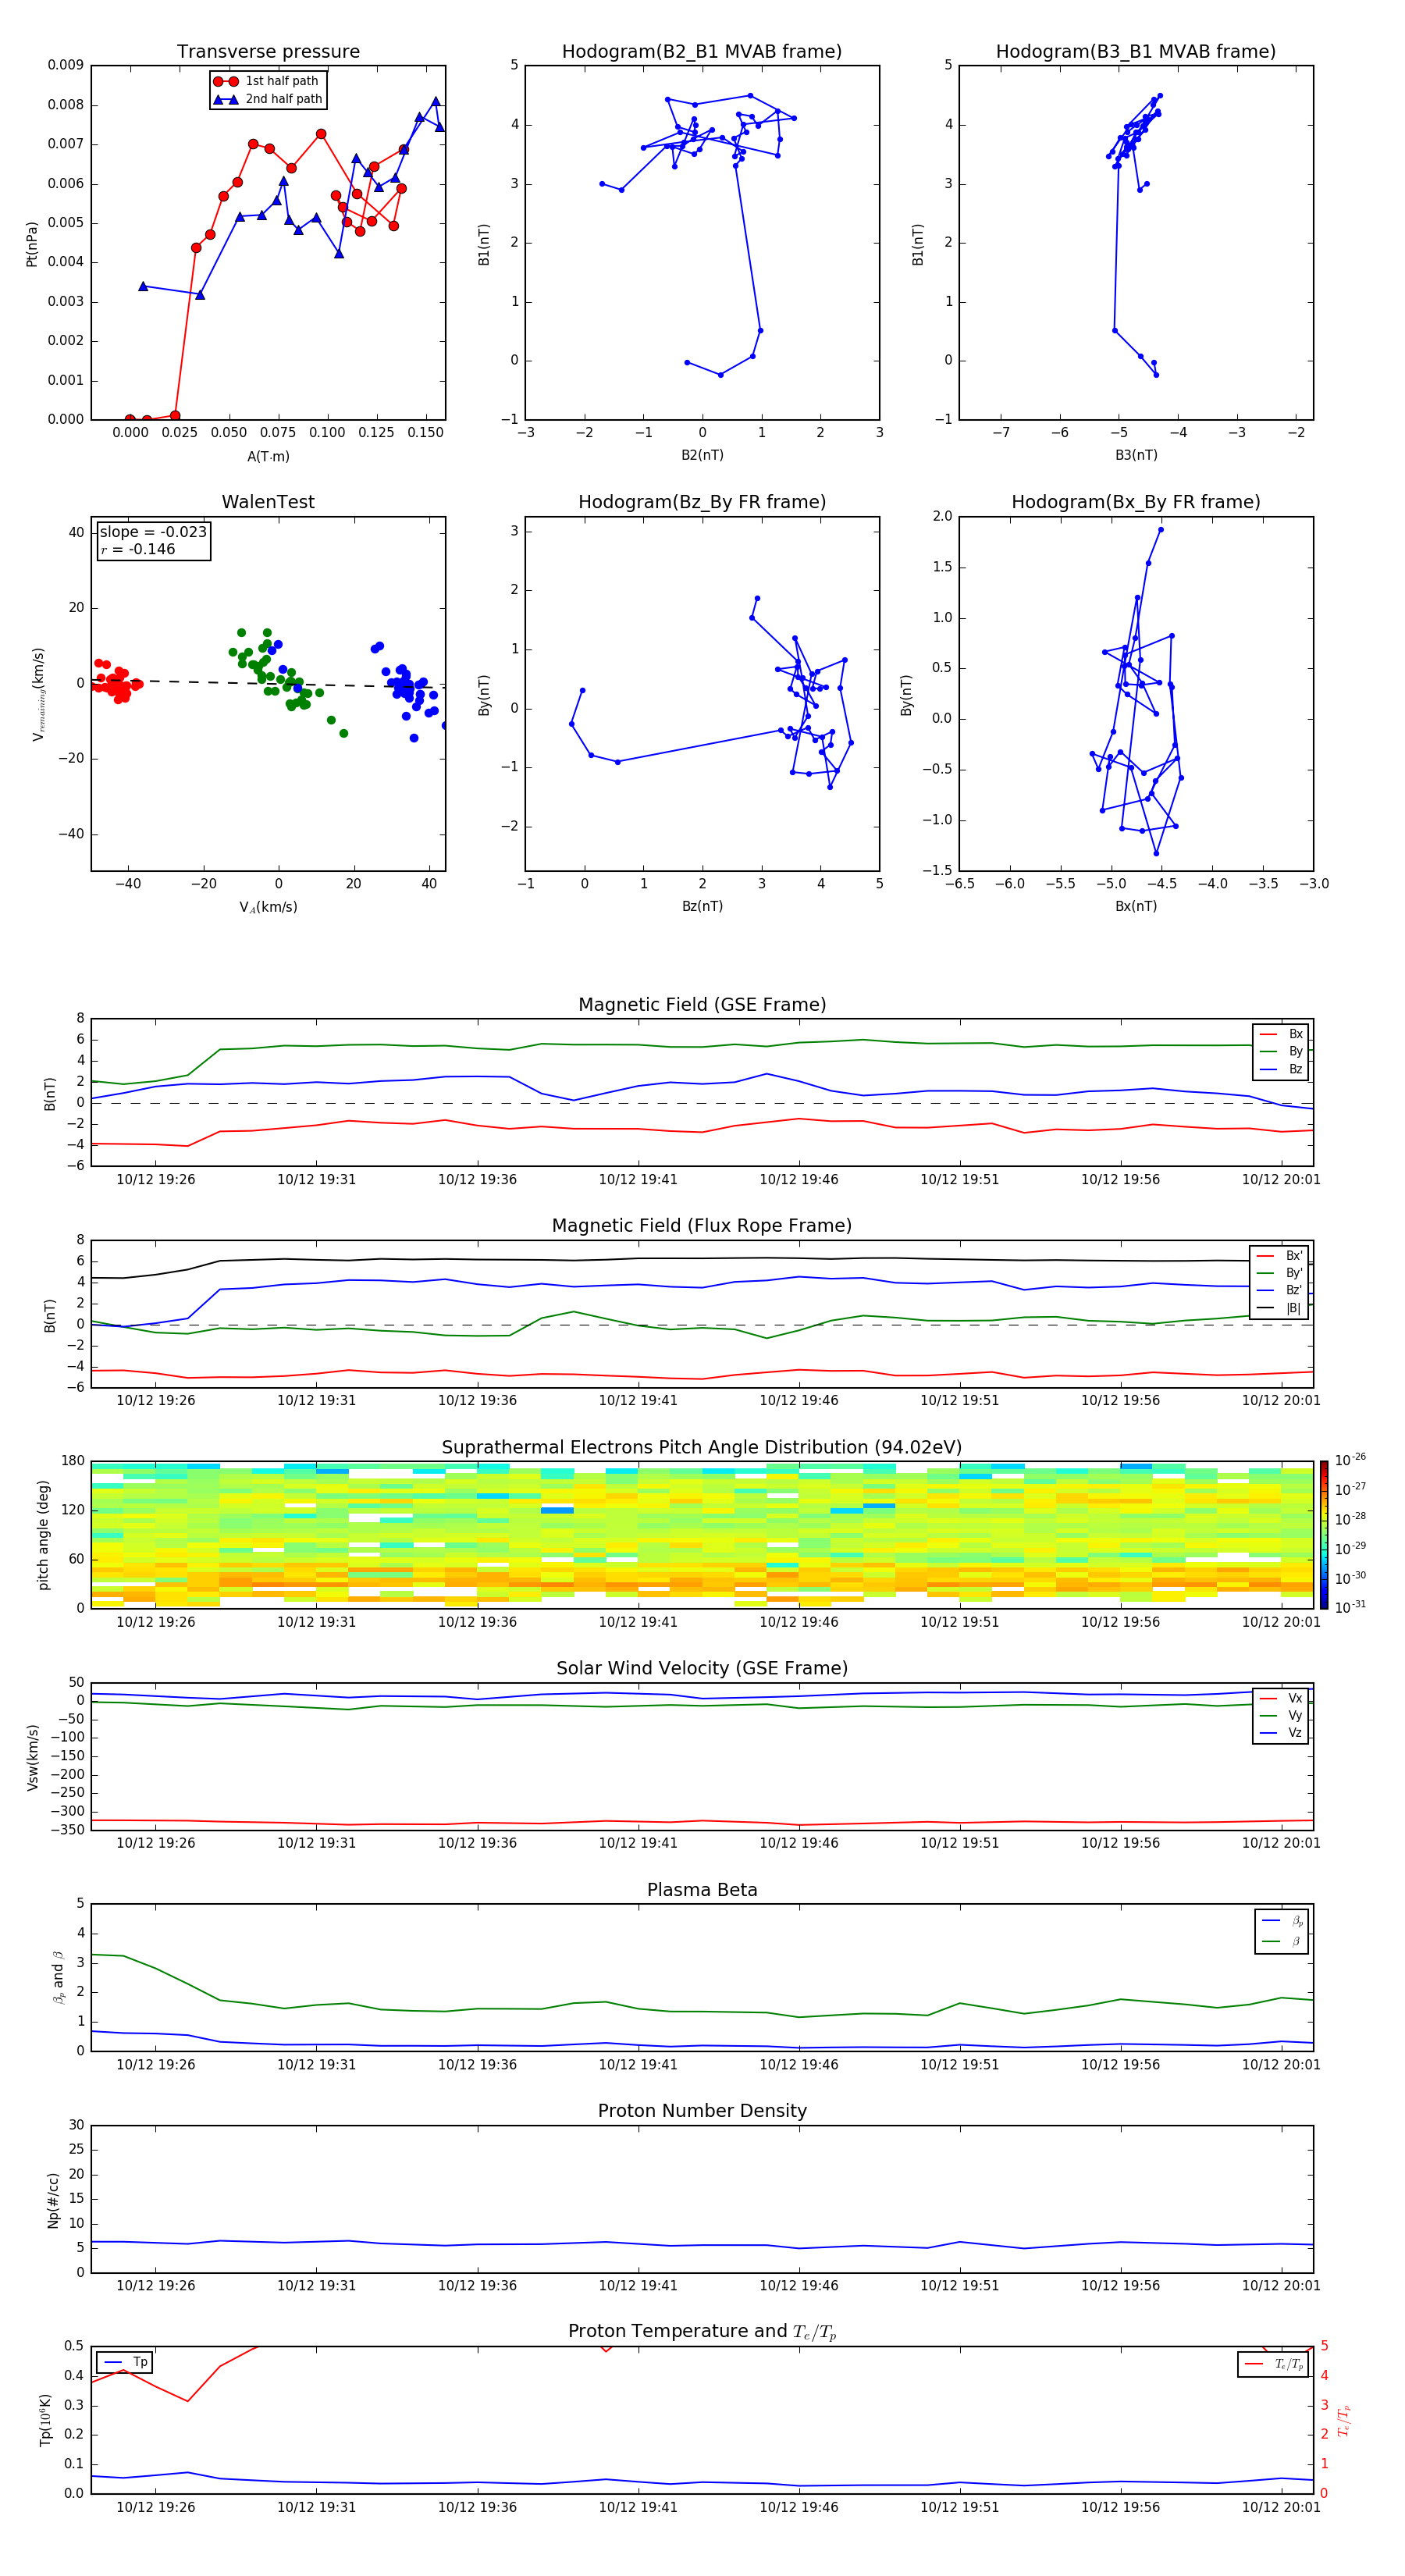Click the blue triangle marker for 2nd half path
Screen dimensions: 1405x2576
(x=226, y=99)
